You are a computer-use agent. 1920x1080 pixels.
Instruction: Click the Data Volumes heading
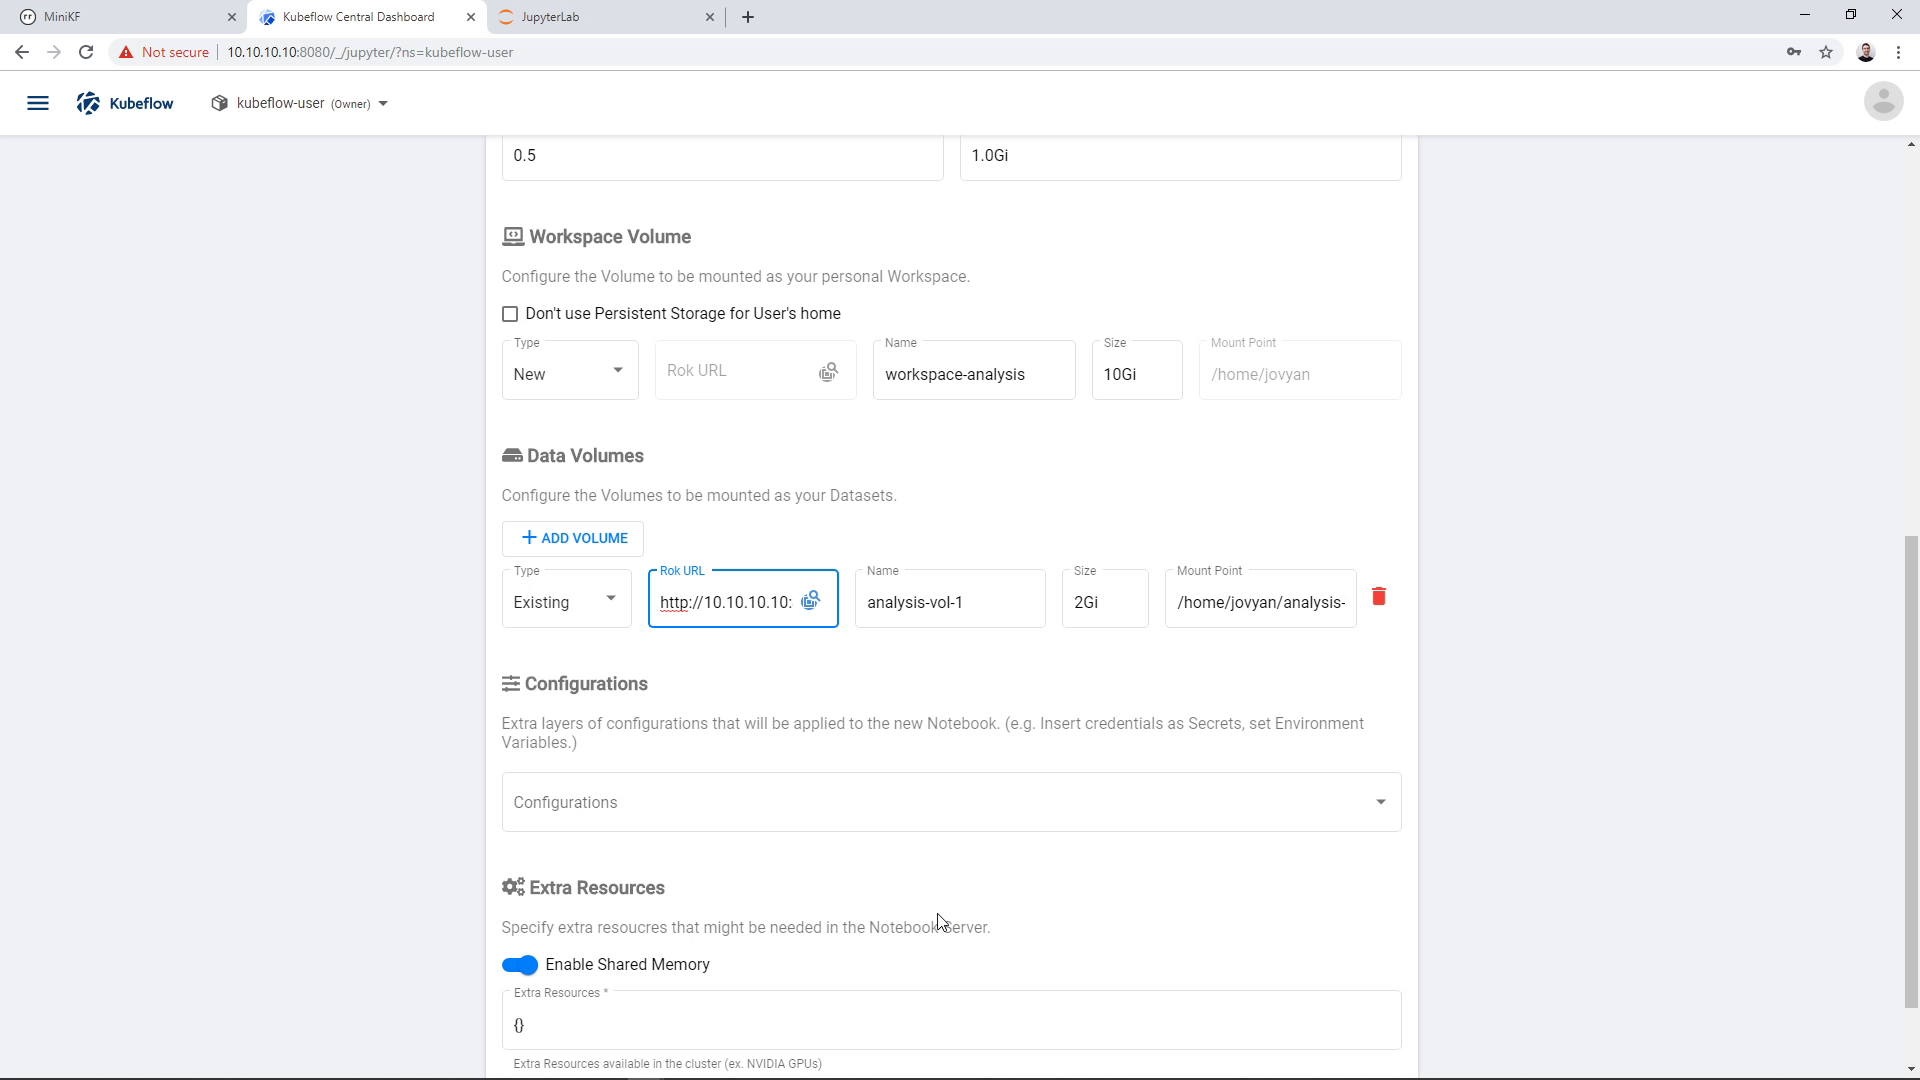[x=573, y=456]
